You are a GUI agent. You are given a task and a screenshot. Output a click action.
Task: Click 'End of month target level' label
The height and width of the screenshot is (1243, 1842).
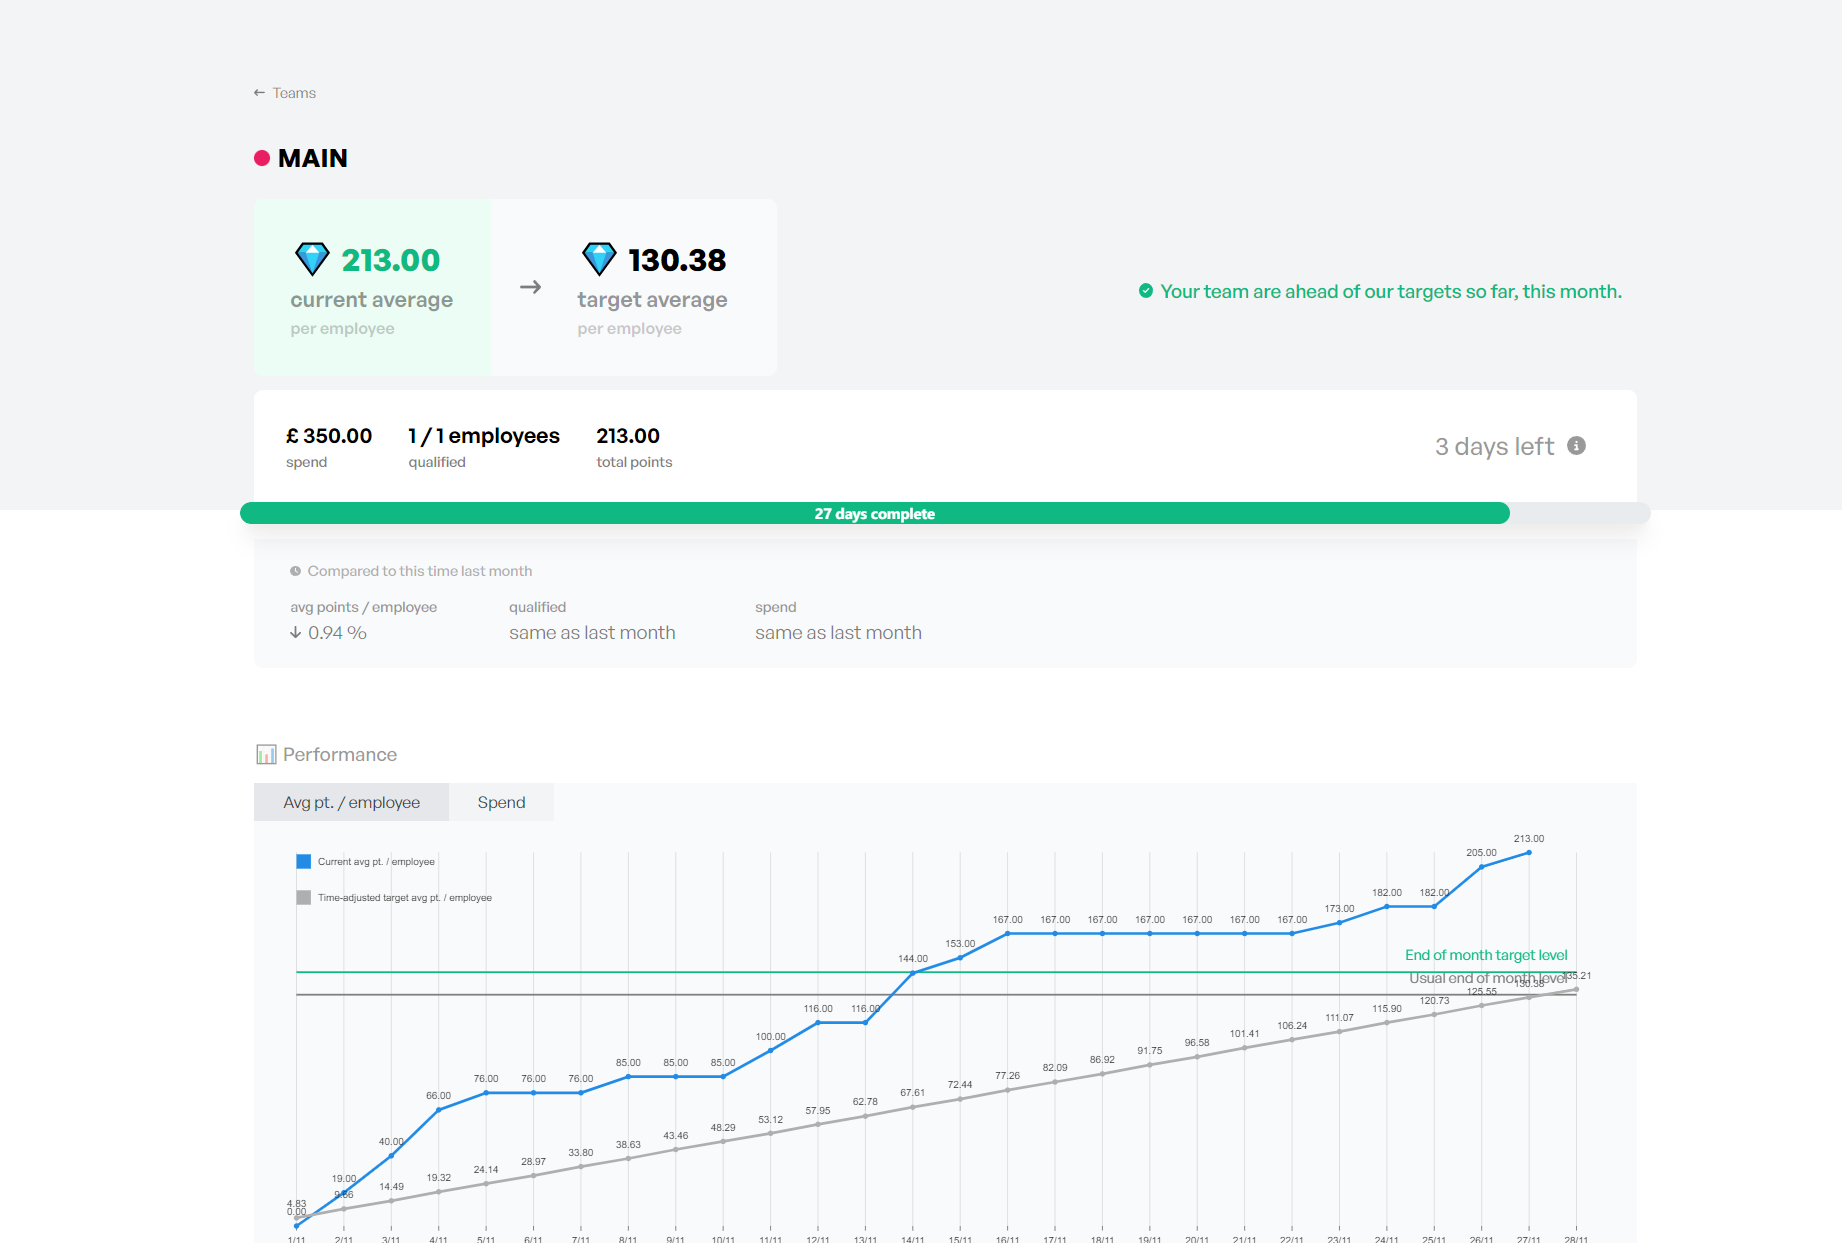pos(1486,955)
